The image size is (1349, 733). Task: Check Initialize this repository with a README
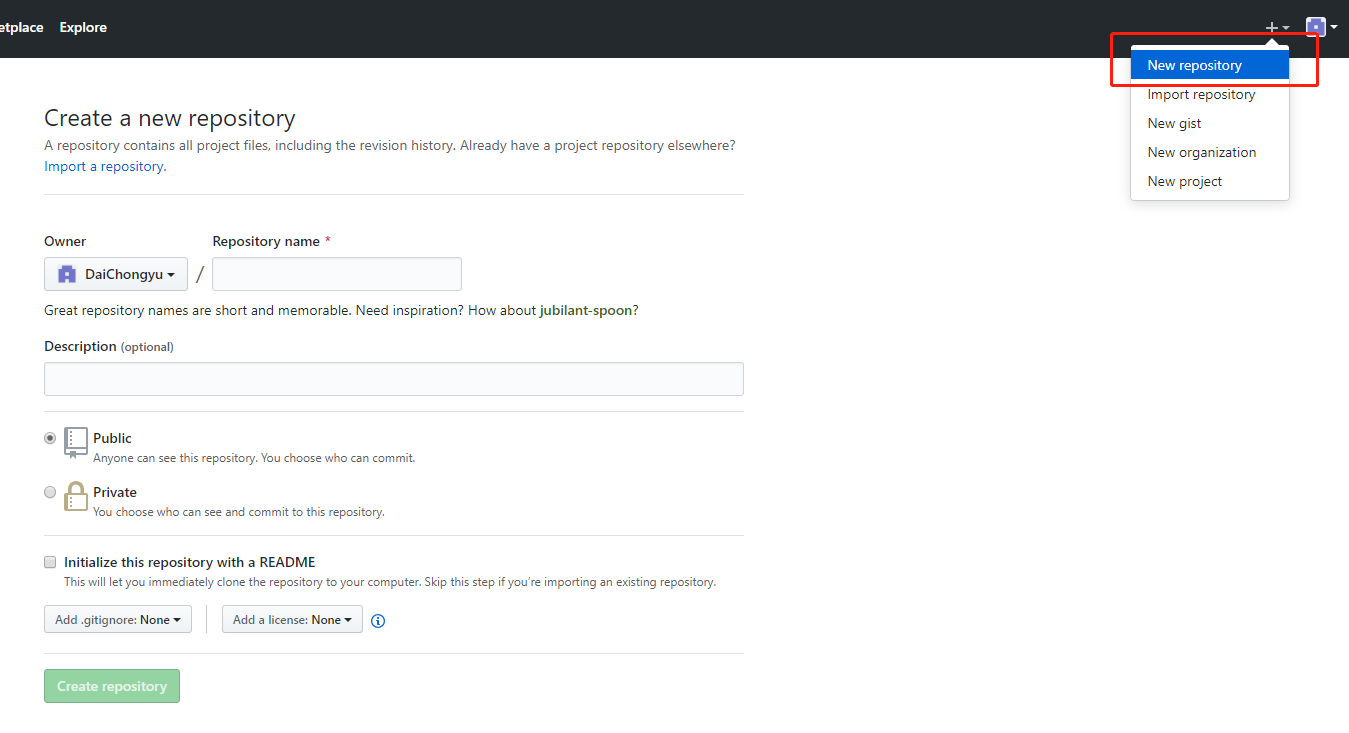pos(50,562)
